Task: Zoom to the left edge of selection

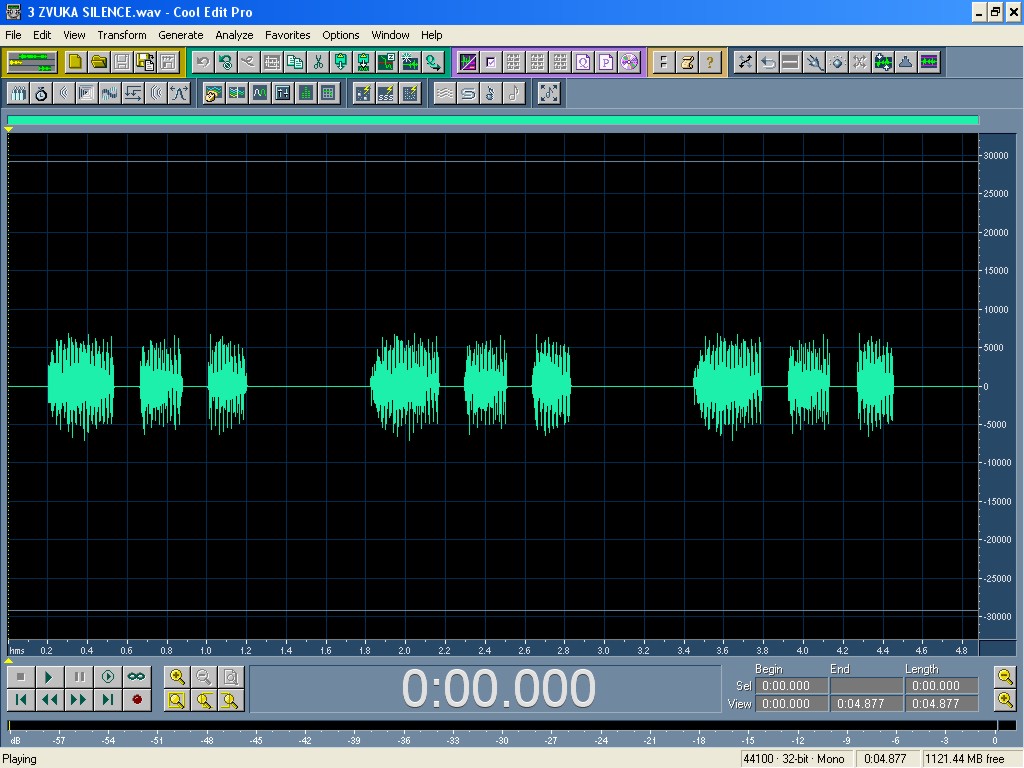Action: click(x=204, y=700)
